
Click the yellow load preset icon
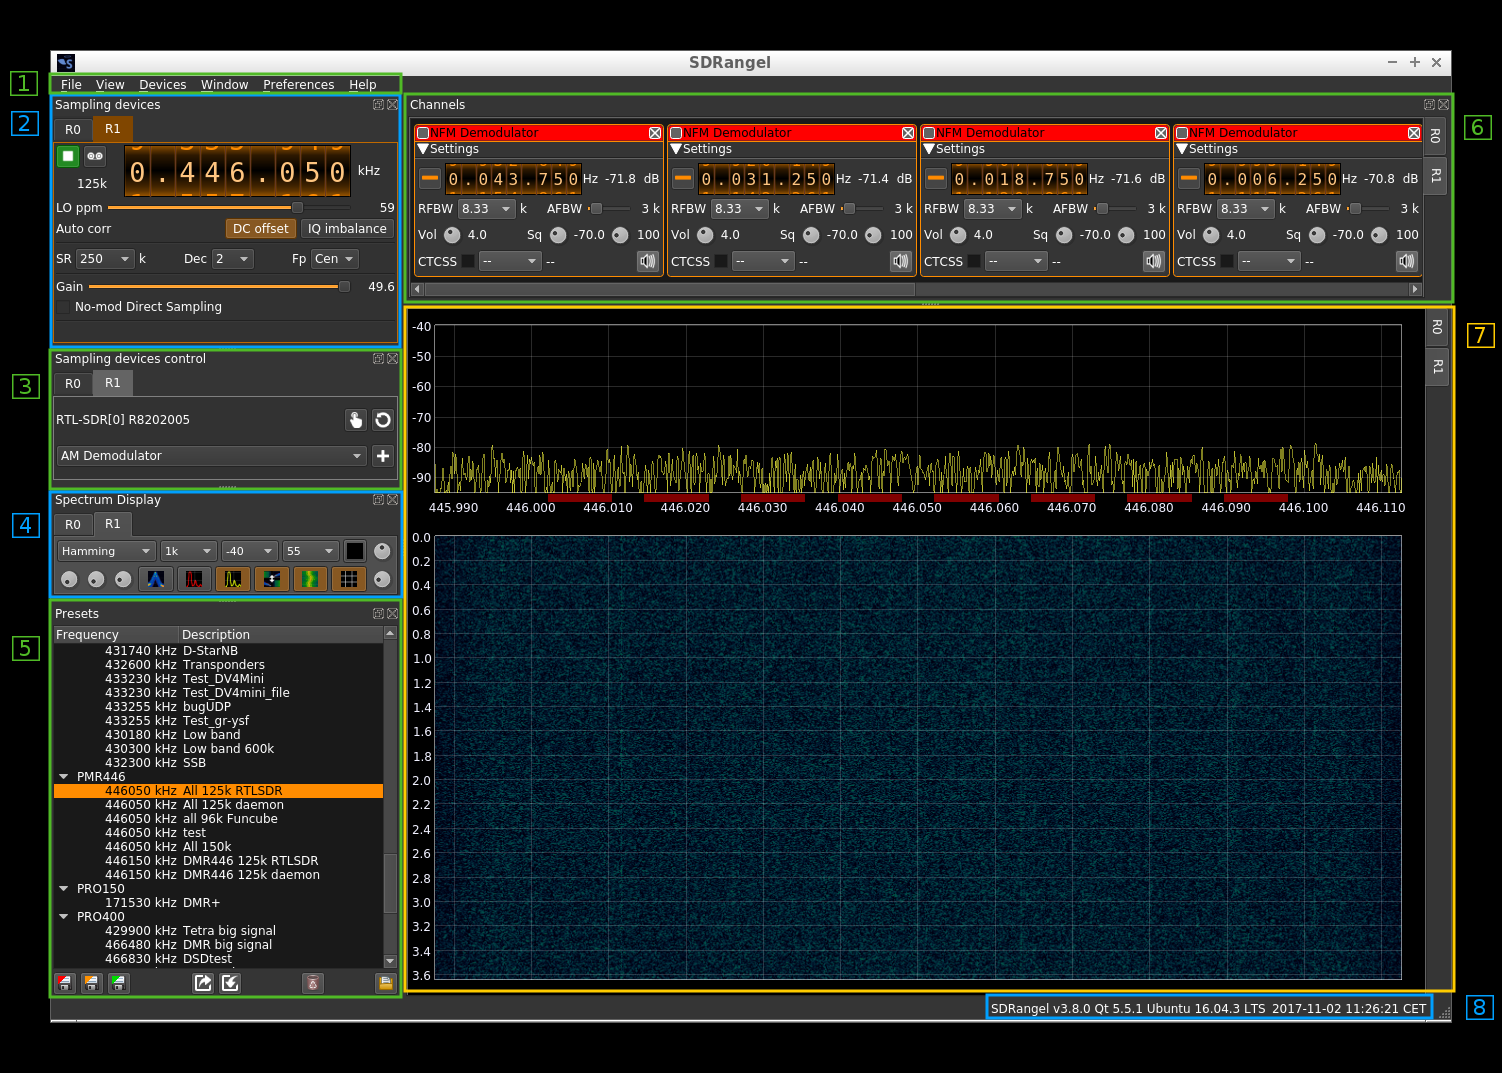385,983
